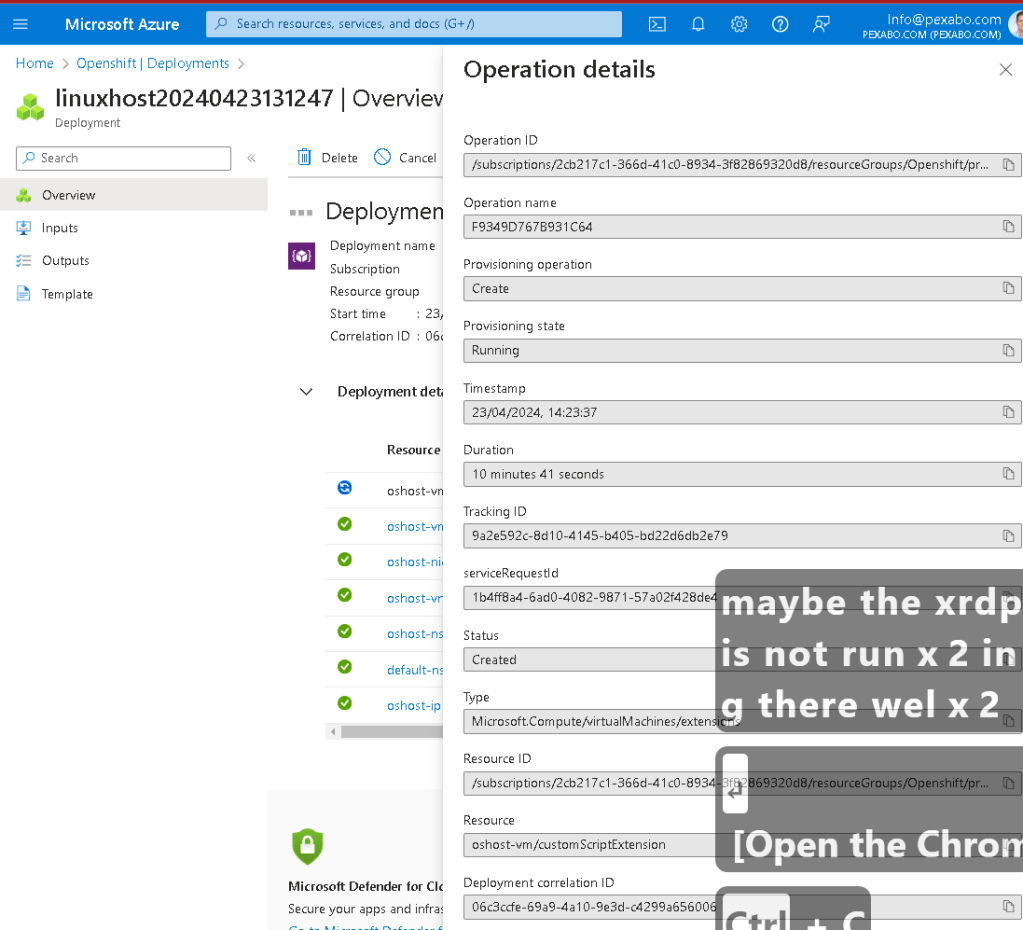Click the Cancel deployment button
This screenshot has height=930, width=1023.
tap(405, 157)
